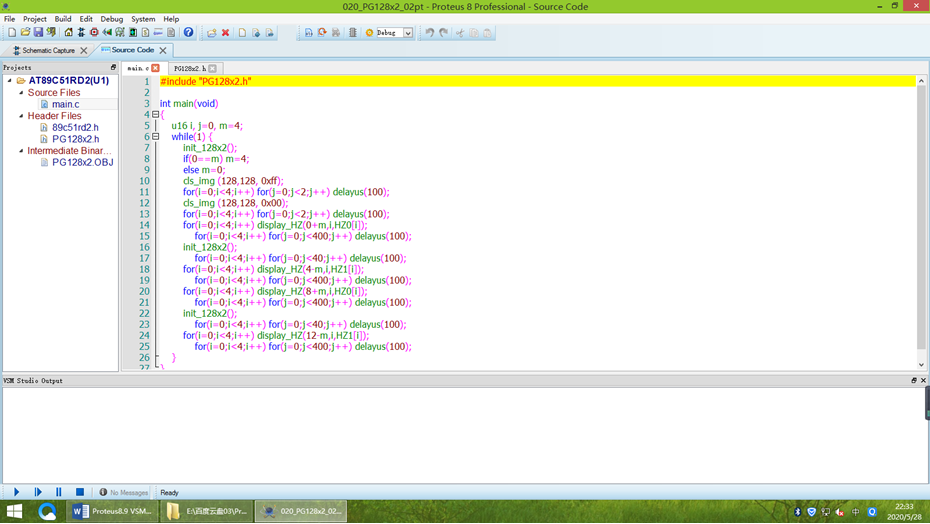
Task: Close the main.c editor tab
Action: pyautogui.click(x=155, y=68)
